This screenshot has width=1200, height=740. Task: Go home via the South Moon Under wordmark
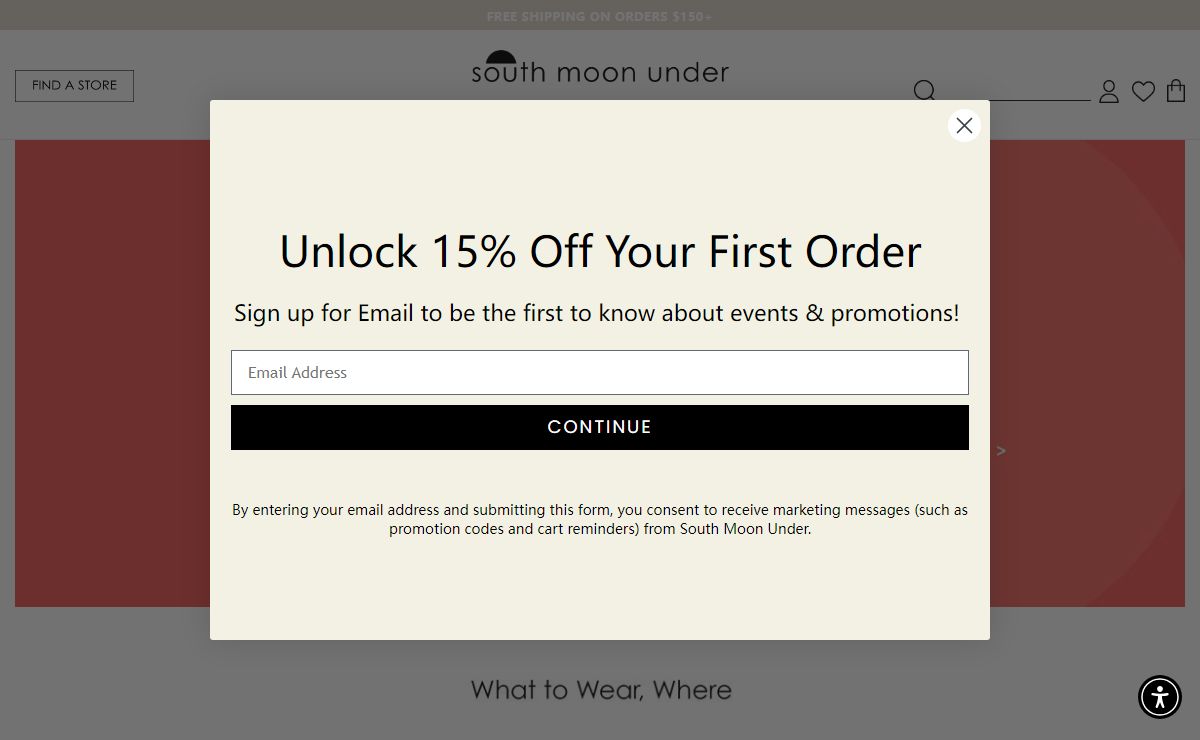[600, 73]
